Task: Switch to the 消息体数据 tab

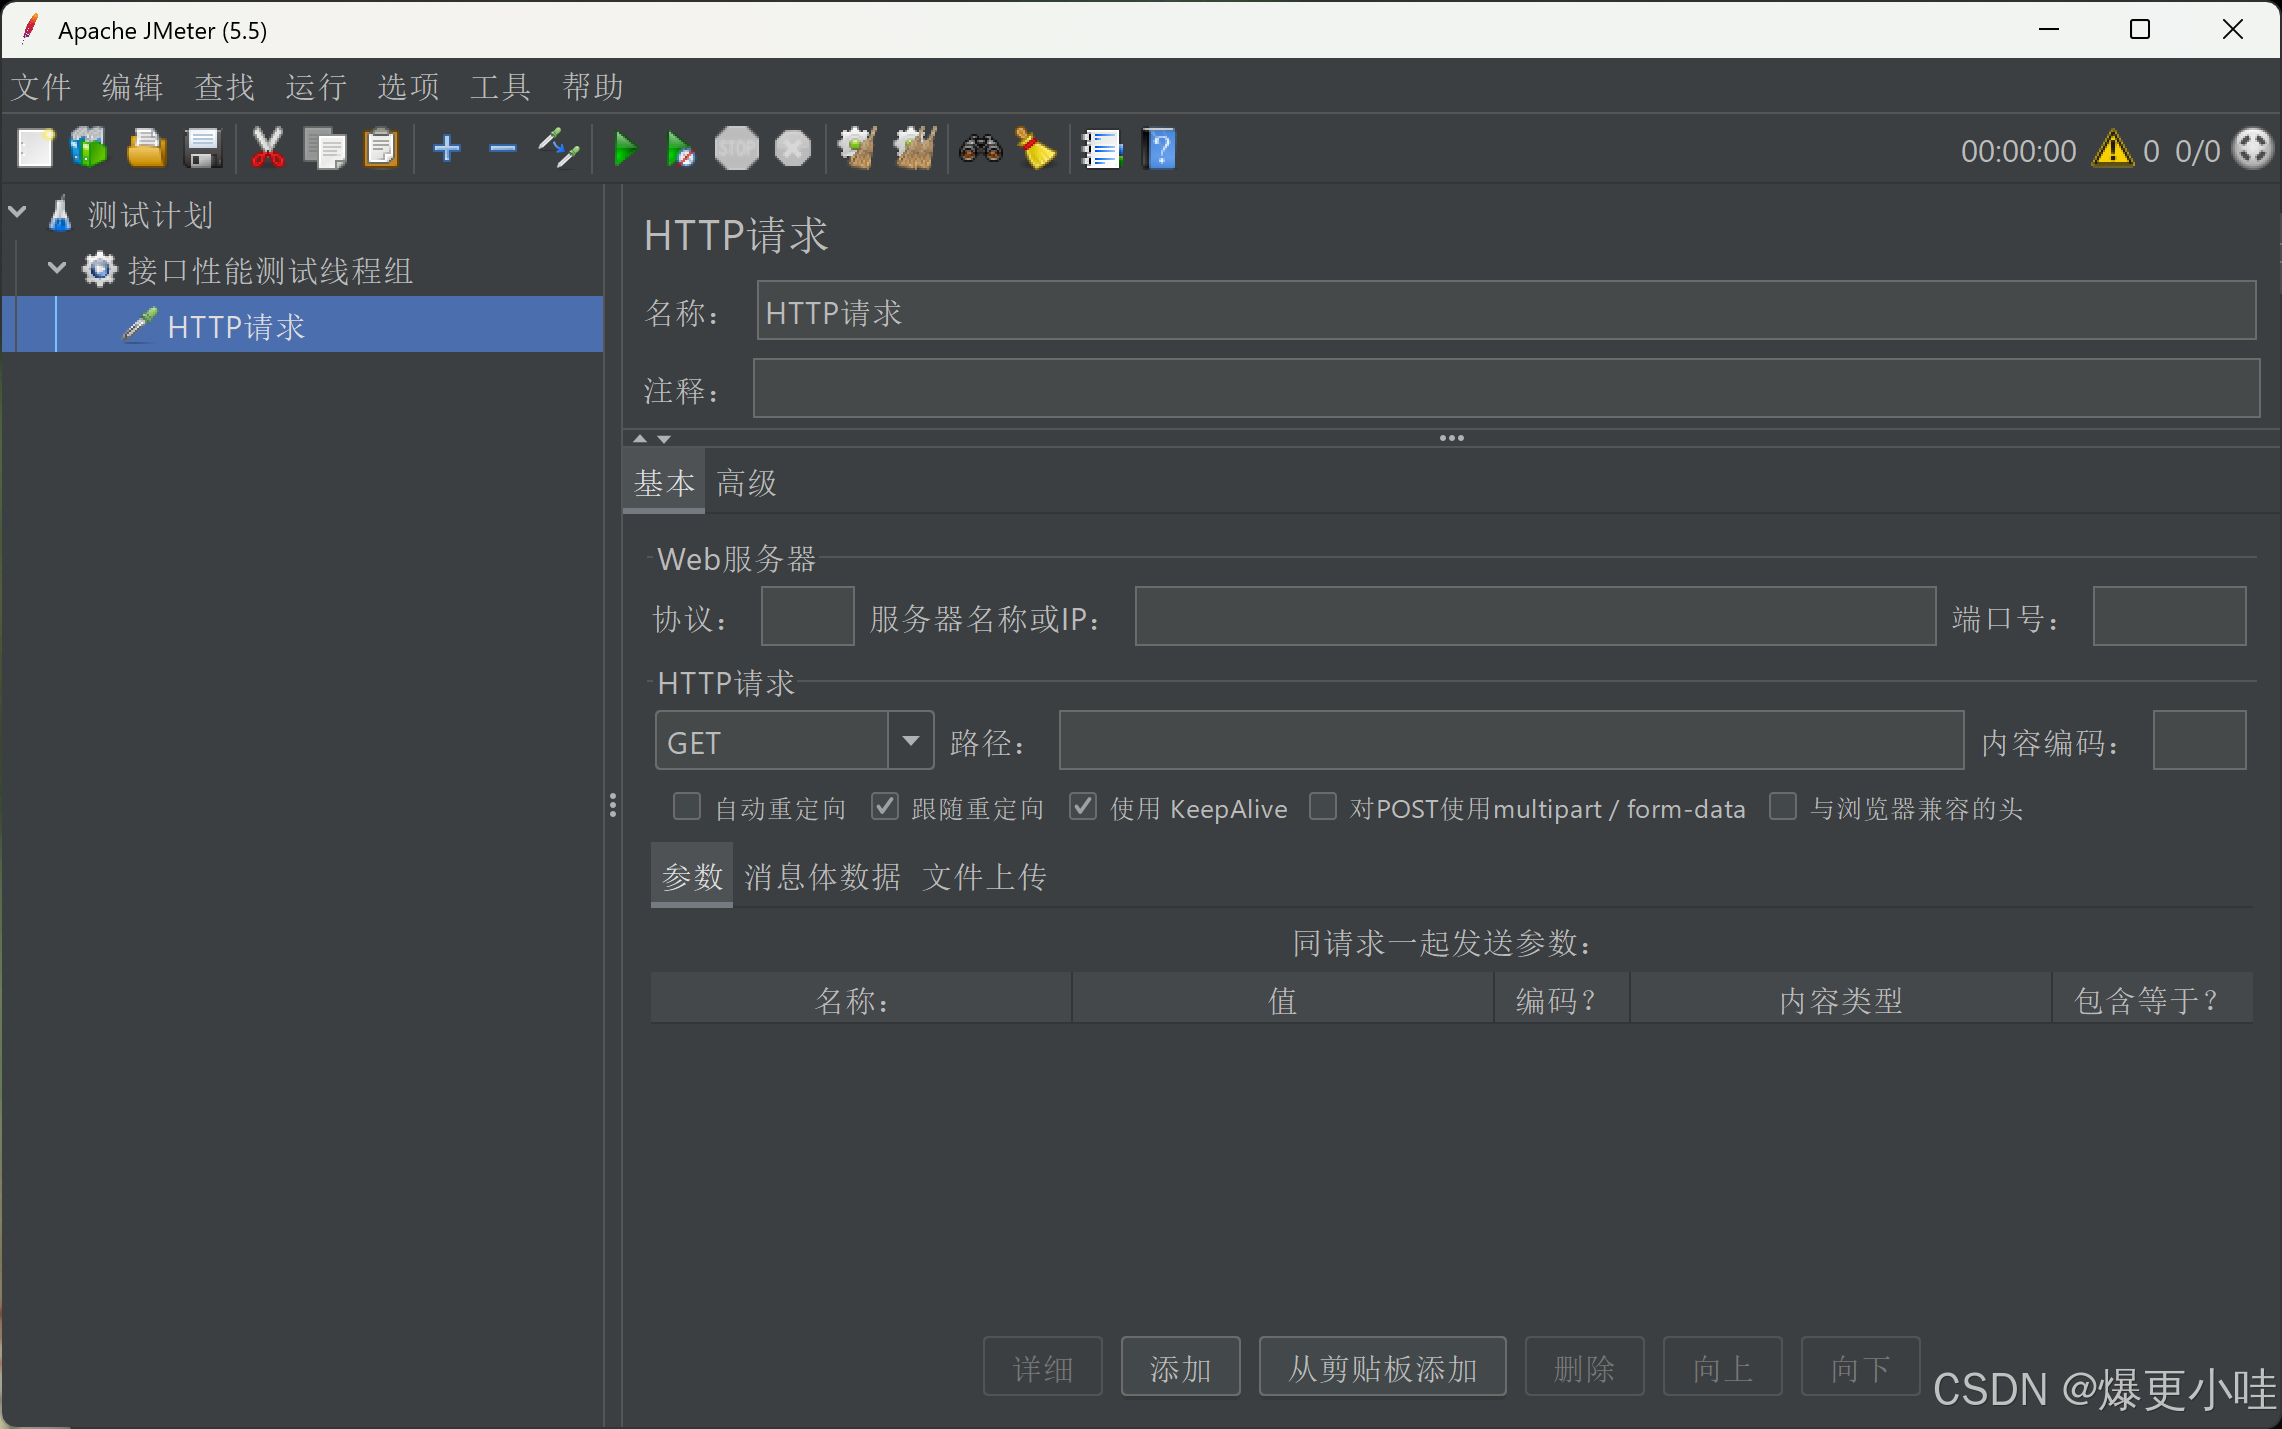Action: [822, 877]
